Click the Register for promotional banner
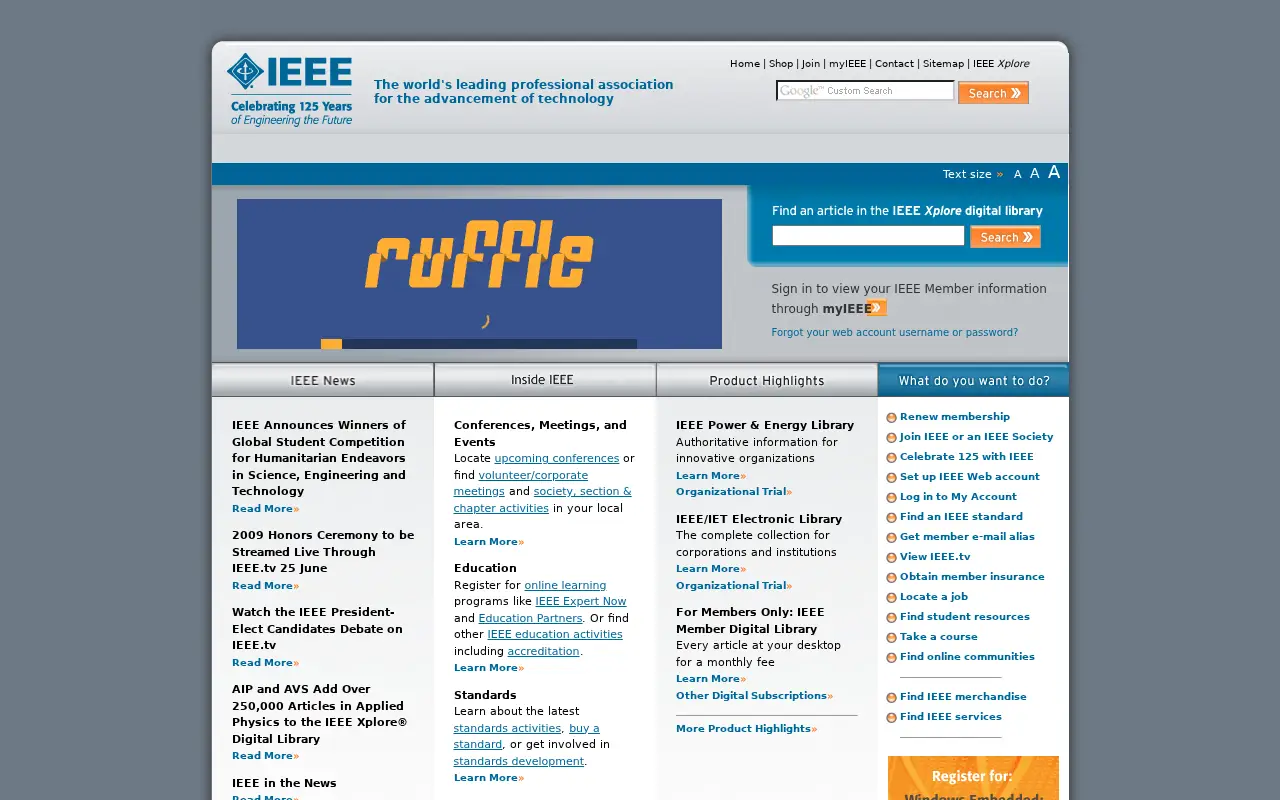This screenshot has width=1280, height=800. (973, 778)
